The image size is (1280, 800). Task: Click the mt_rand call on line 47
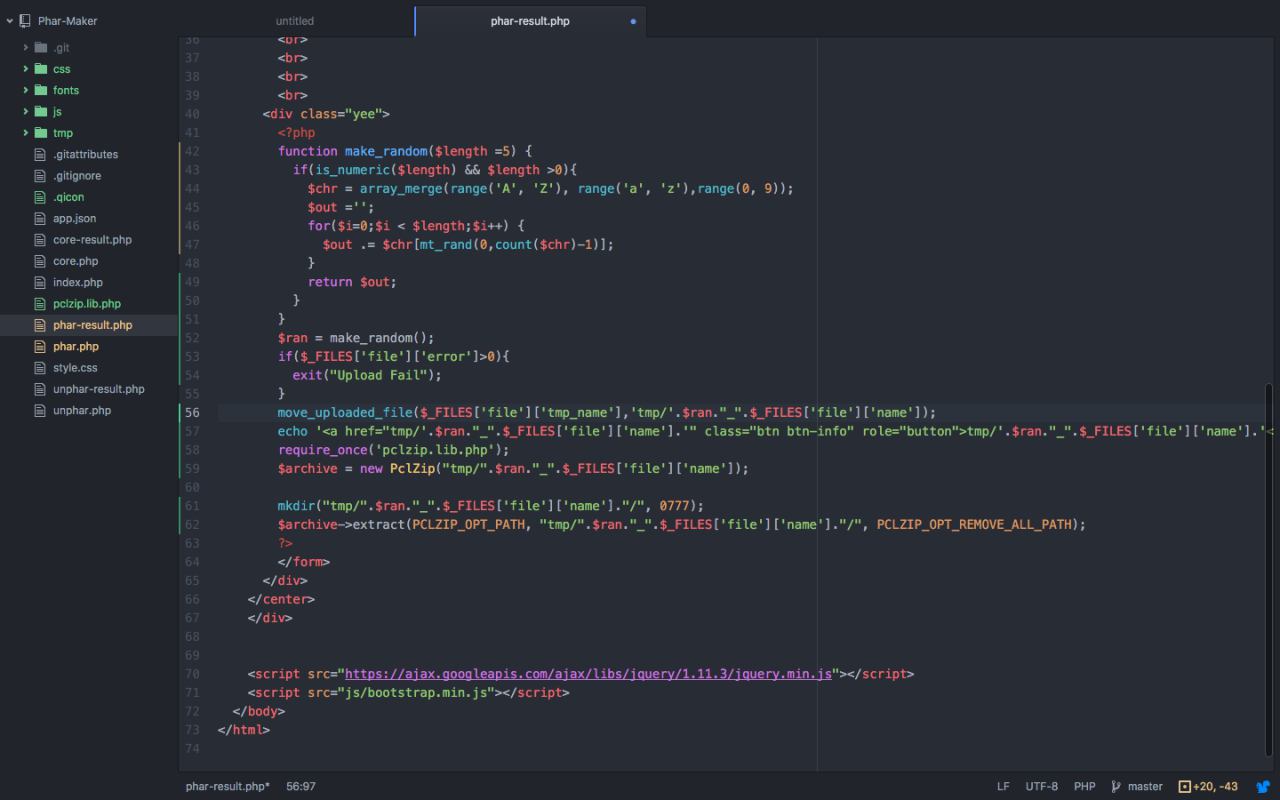(446, 244)
